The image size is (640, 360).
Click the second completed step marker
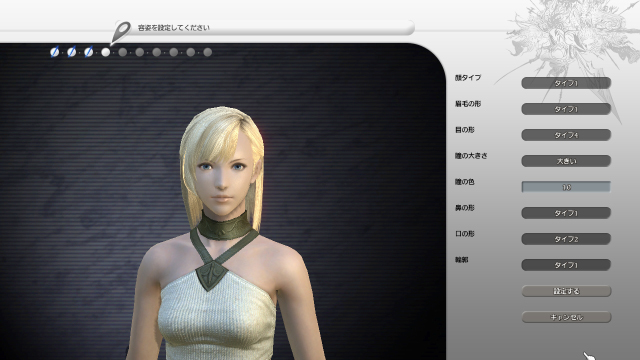pyautogui.click(x=71, y=52)
